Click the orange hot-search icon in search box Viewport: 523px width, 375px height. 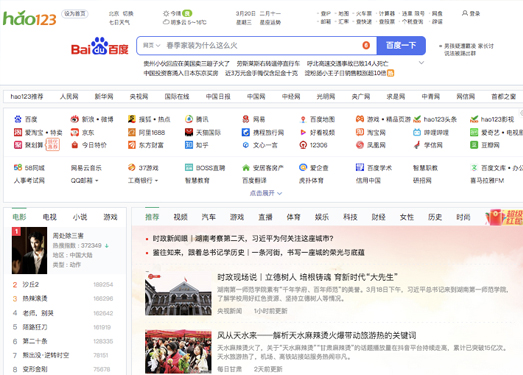[366, 45]
